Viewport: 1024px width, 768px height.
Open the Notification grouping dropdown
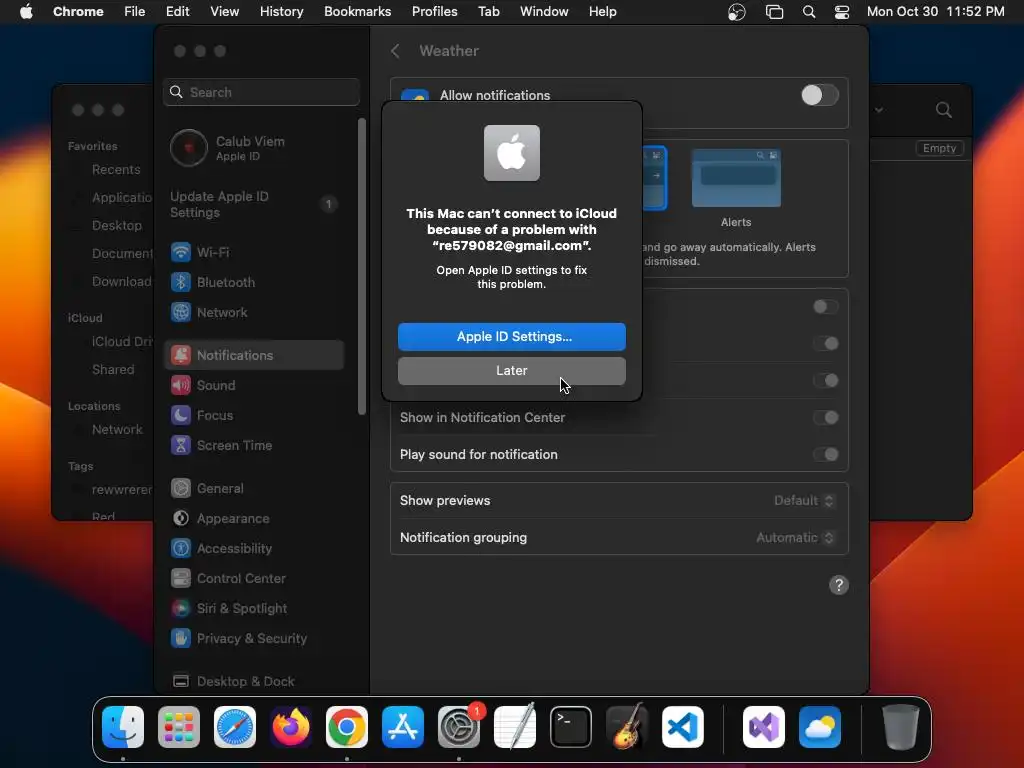[795, 537]
